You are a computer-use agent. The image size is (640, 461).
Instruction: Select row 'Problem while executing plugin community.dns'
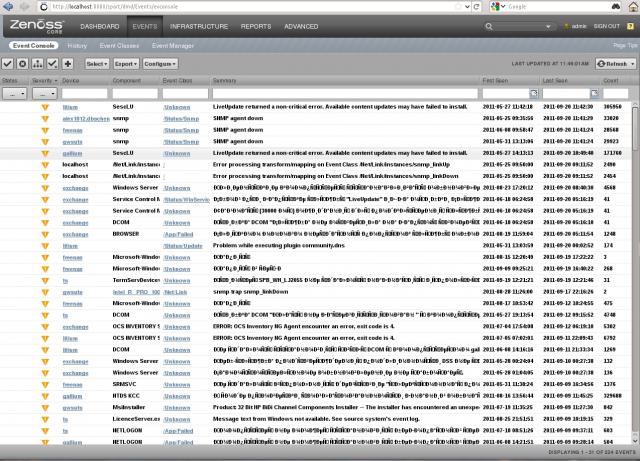[x=315, y=246]
